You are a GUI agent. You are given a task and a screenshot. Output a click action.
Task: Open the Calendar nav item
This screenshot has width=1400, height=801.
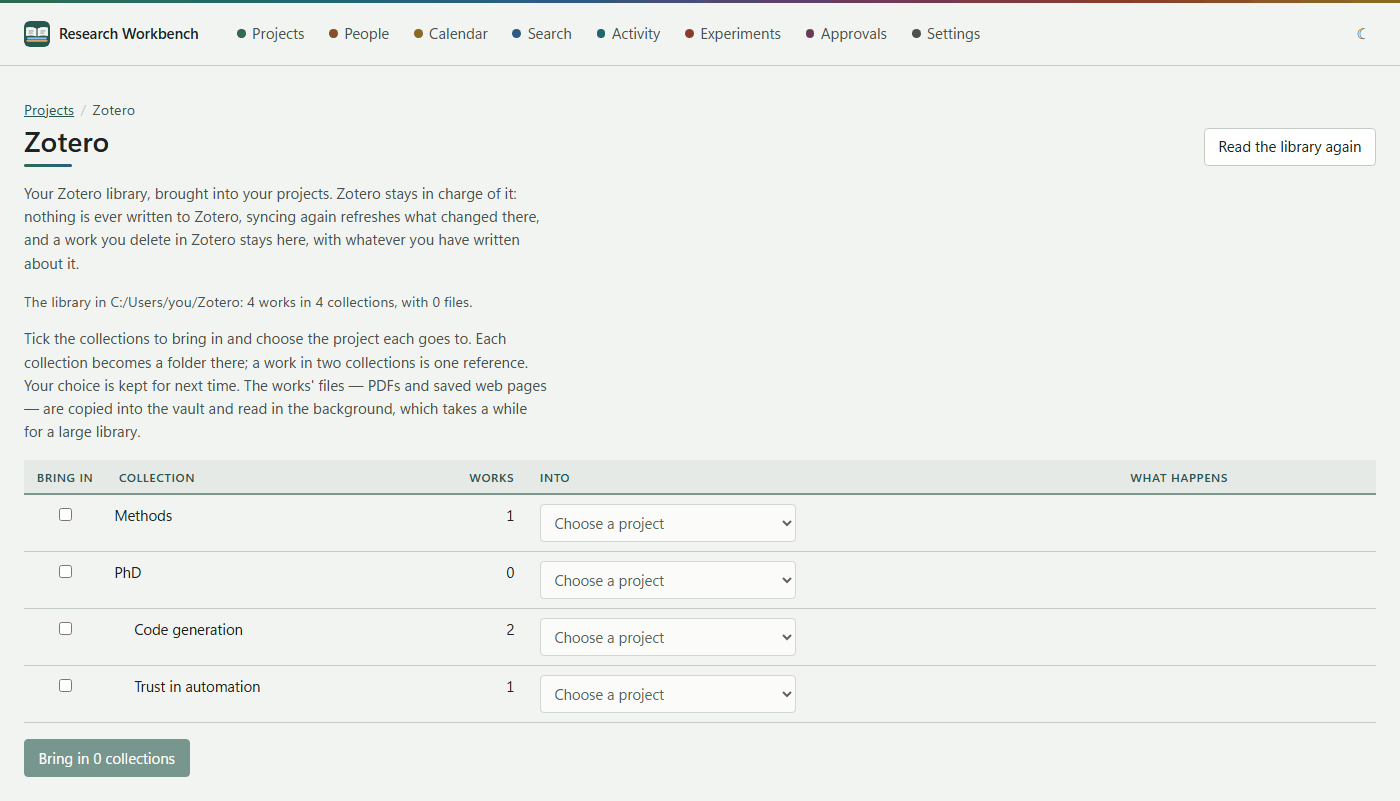(451, 34)
